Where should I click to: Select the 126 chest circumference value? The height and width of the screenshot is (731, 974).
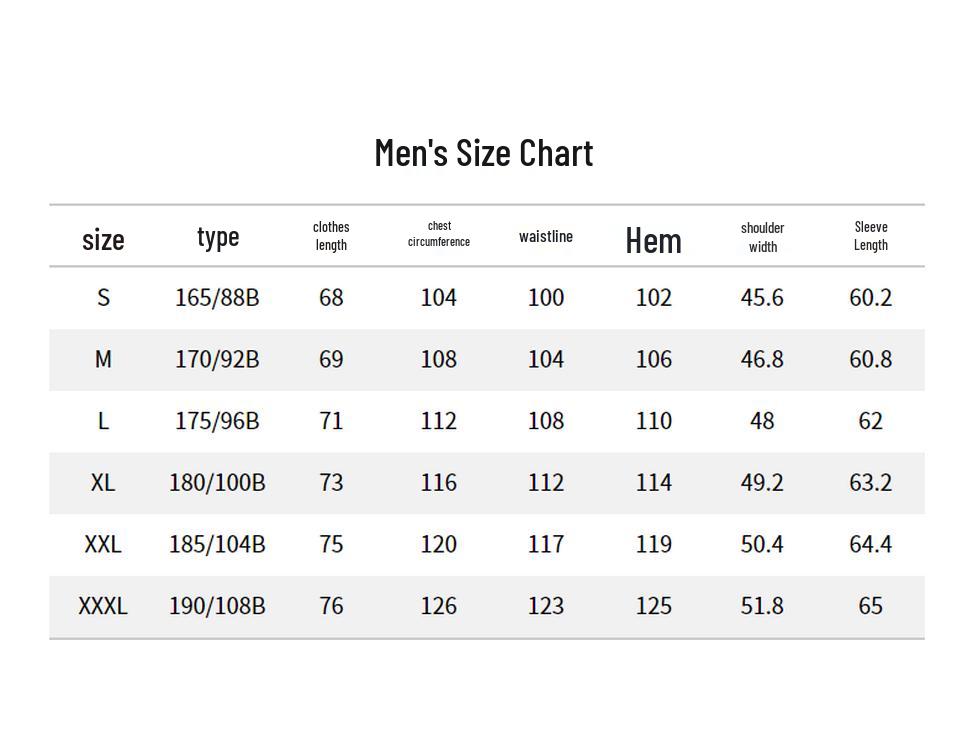(x=439, y=606)
